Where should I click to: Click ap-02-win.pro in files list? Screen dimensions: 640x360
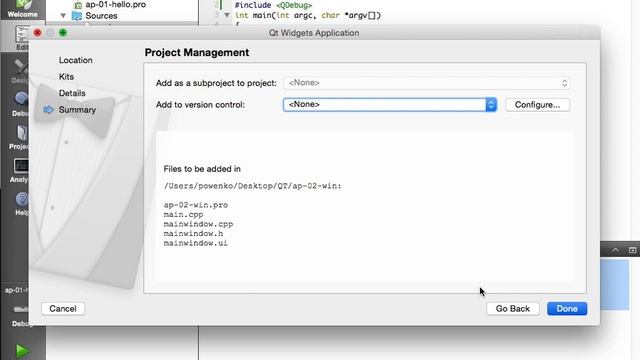pyautogui.click(x=196, y=205)
